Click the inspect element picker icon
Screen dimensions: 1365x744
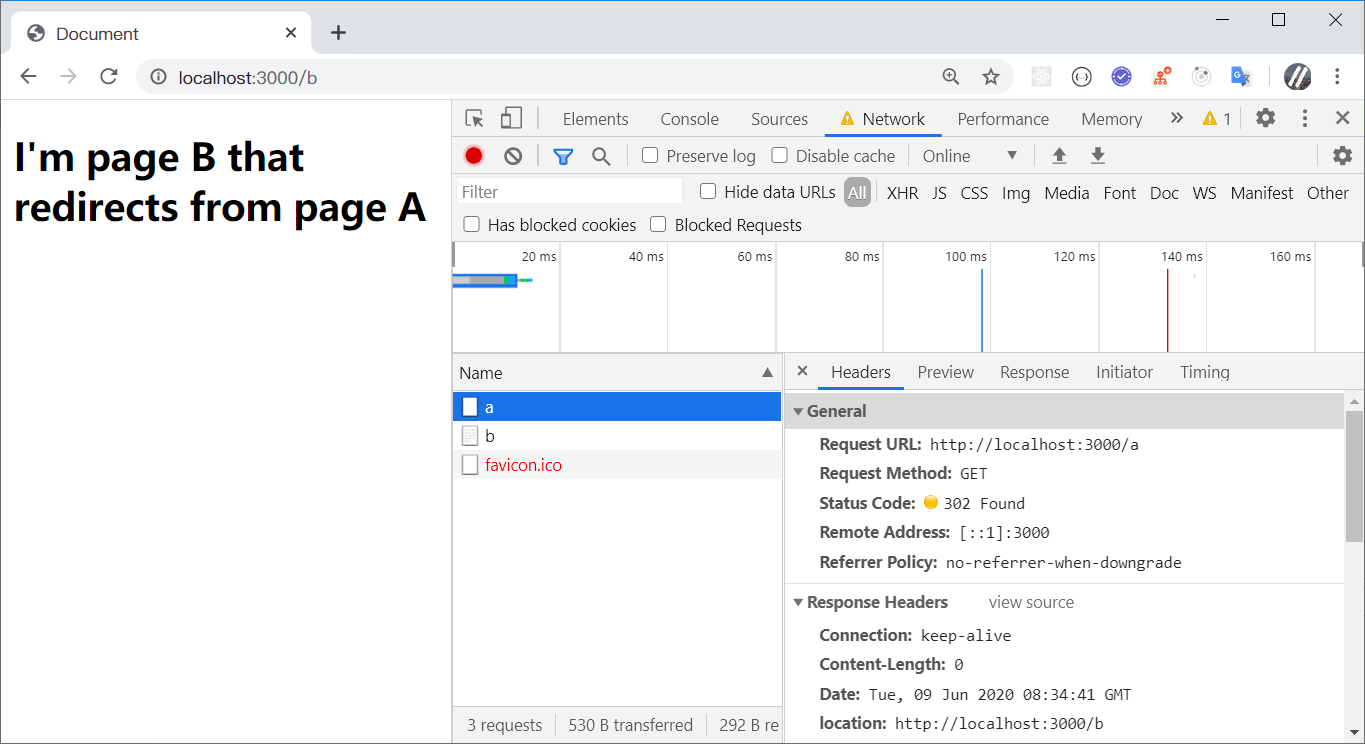point(475,119)
